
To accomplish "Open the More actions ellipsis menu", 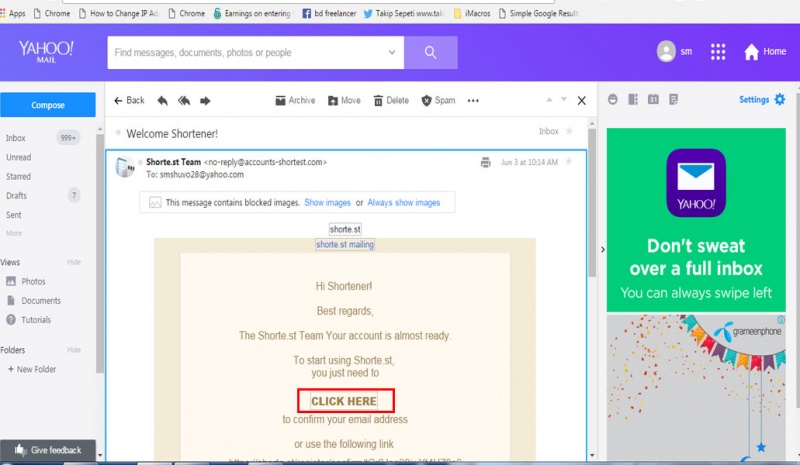I will [473, 101].
